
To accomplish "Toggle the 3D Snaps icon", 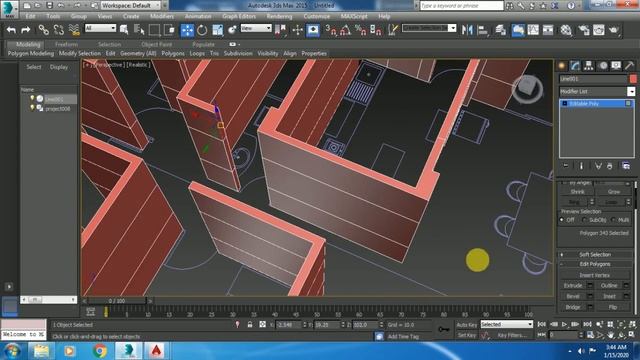I will pos(330,30).
